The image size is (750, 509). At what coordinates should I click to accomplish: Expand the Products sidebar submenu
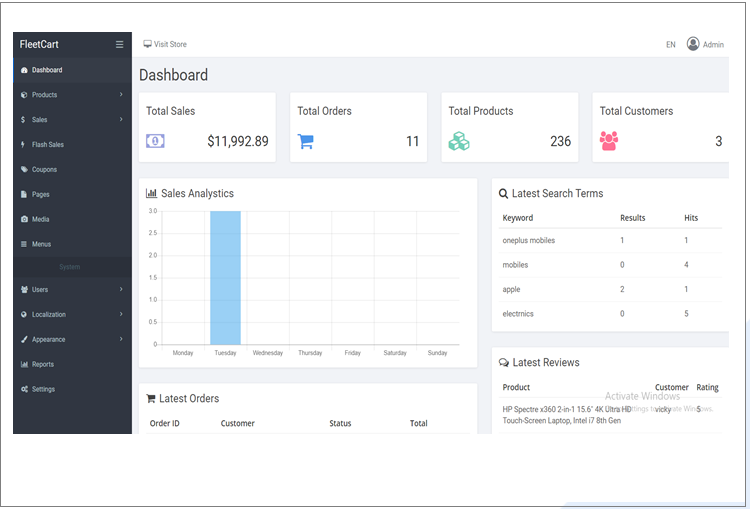pyautogui.click(x=121, y=95)
